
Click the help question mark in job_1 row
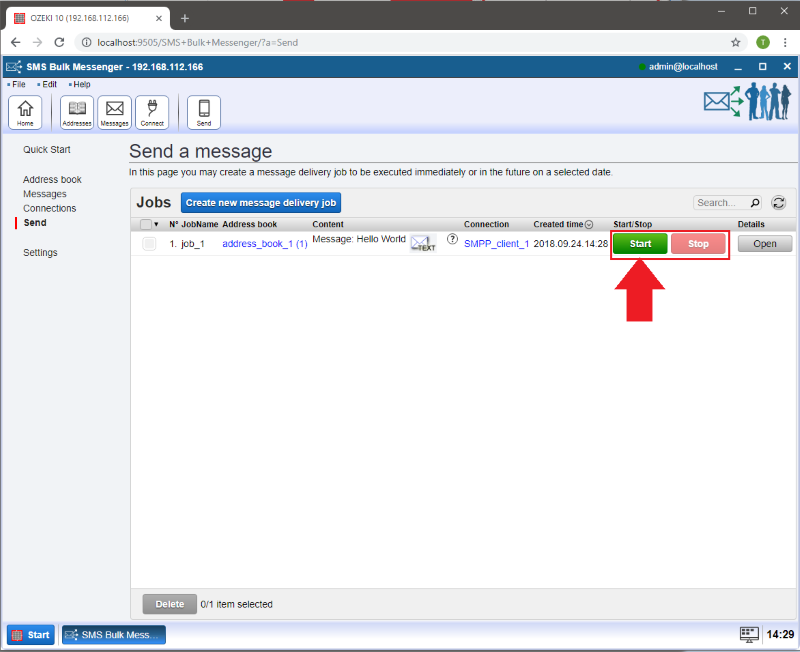pyautogui.click(x=452, y=240)
